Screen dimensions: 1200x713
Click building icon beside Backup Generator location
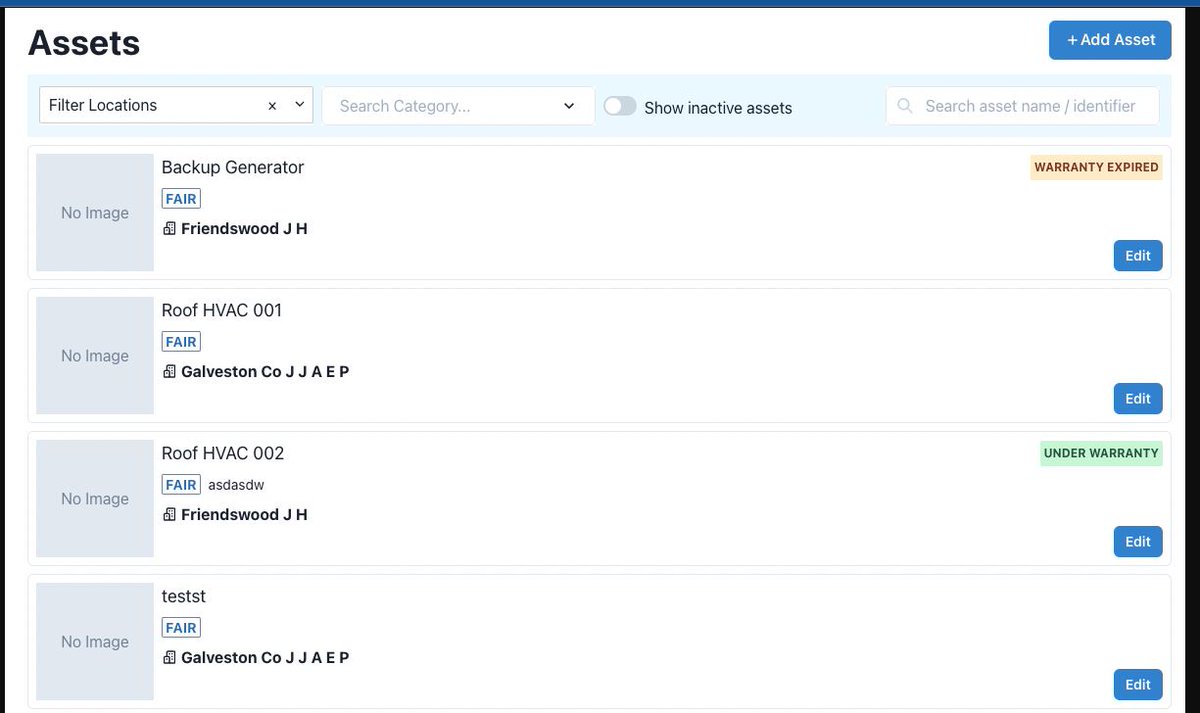pos(169,229)
